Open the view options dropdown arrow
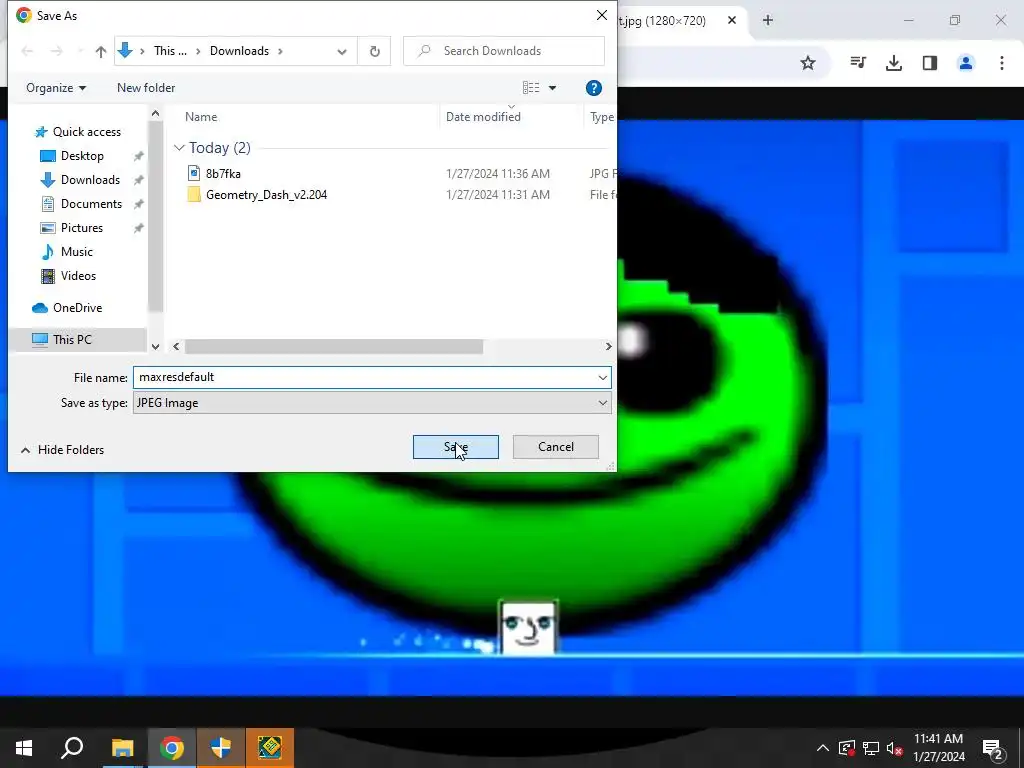Image resolution: width=1024 pixels, height=768 pixels. 552,88
